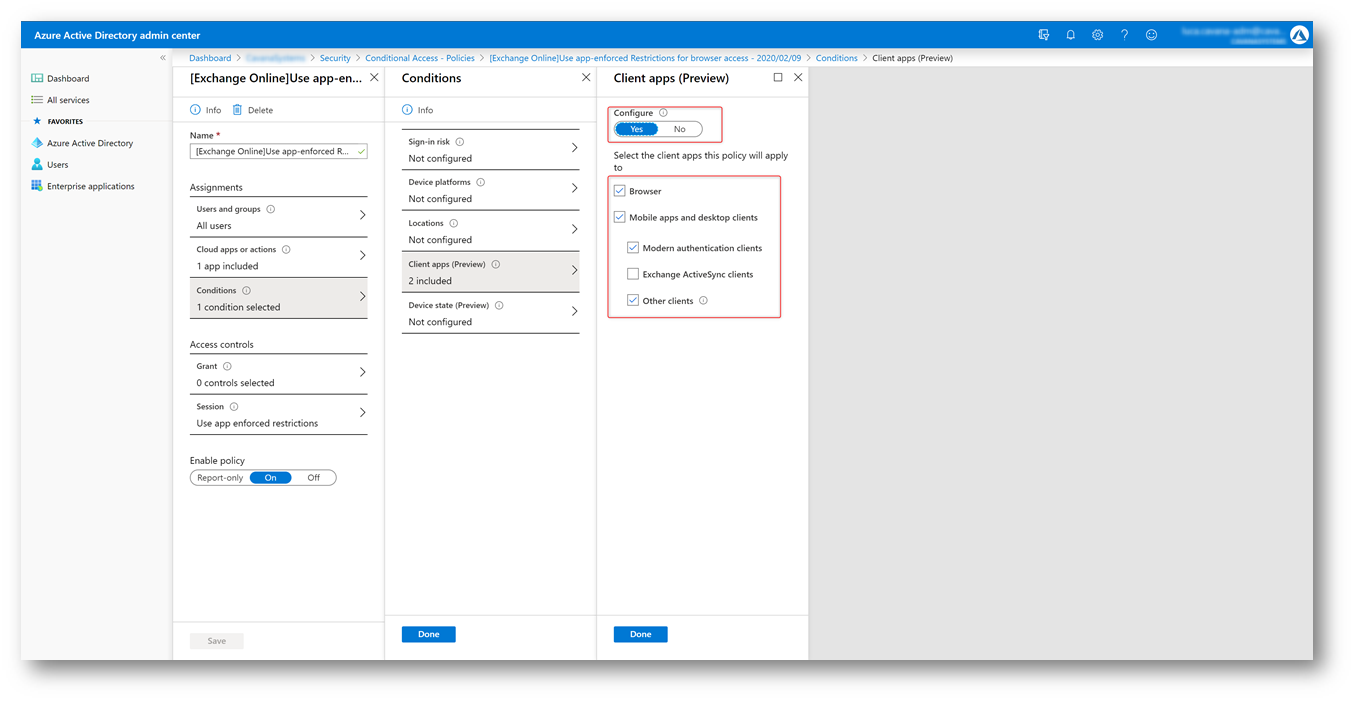Click Done in the Conditions panel

point(429,634)
